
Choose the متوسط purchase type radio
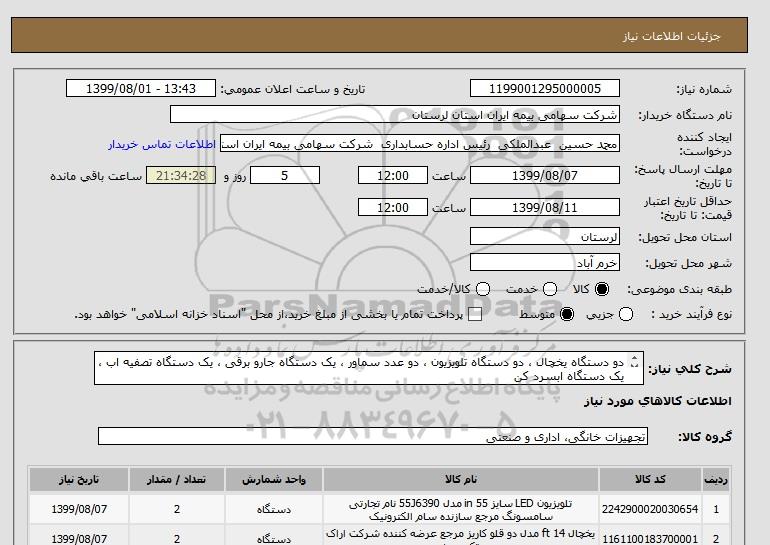coord(567,314)
